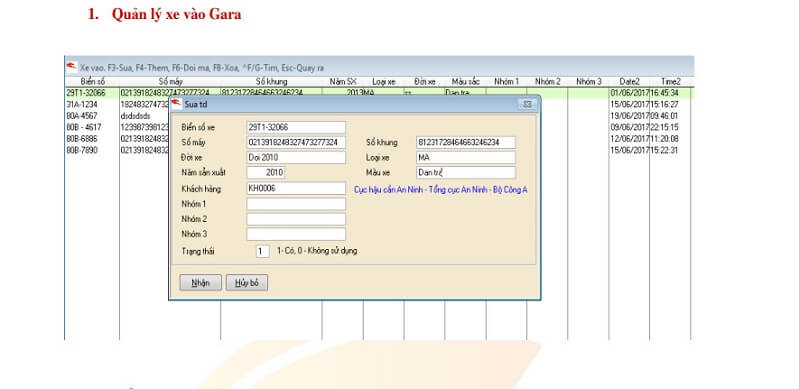The image size is (800, 389).
Task: Click the Nhóm 1 column header
Action: [506, 82]
